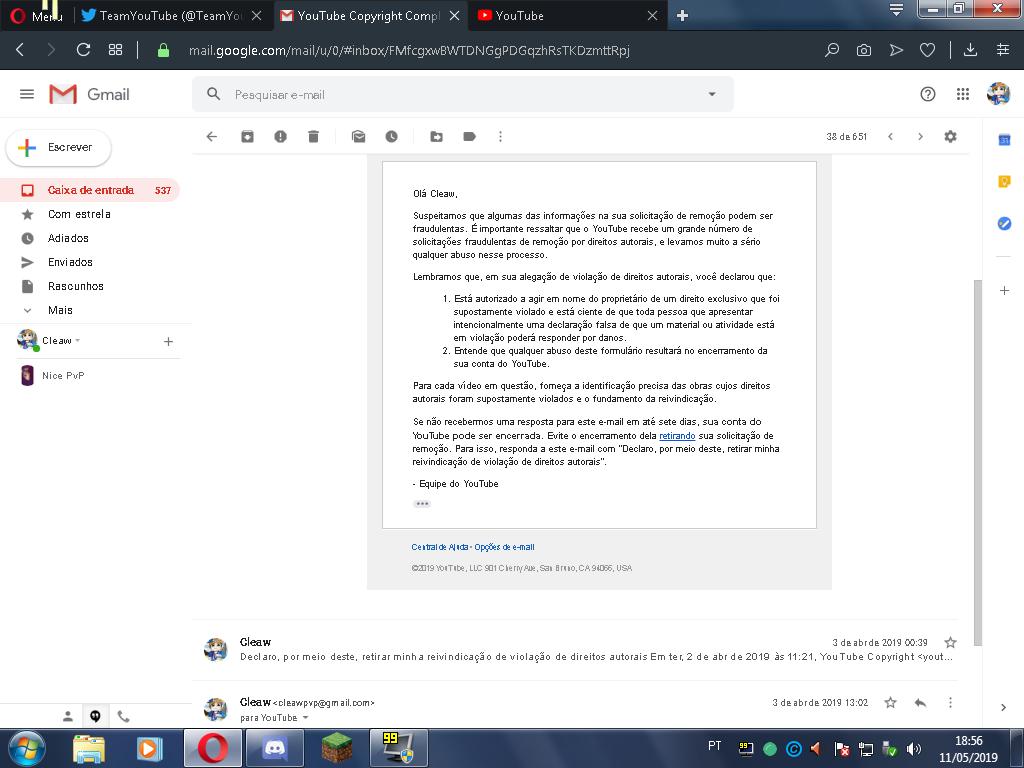Open Keep notes side panel icon

pyautogui.click(x=1004, y=182)
